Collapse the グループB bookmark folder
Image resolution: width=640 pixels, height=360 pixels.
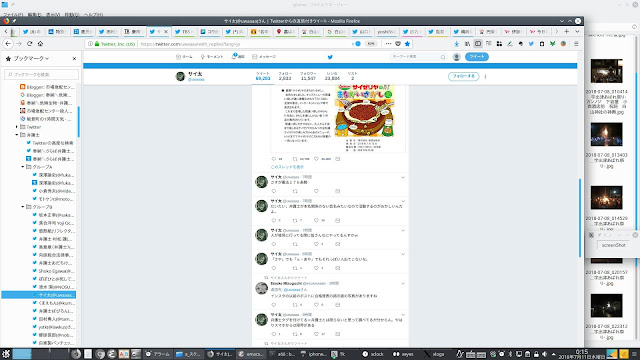[22, 207]
